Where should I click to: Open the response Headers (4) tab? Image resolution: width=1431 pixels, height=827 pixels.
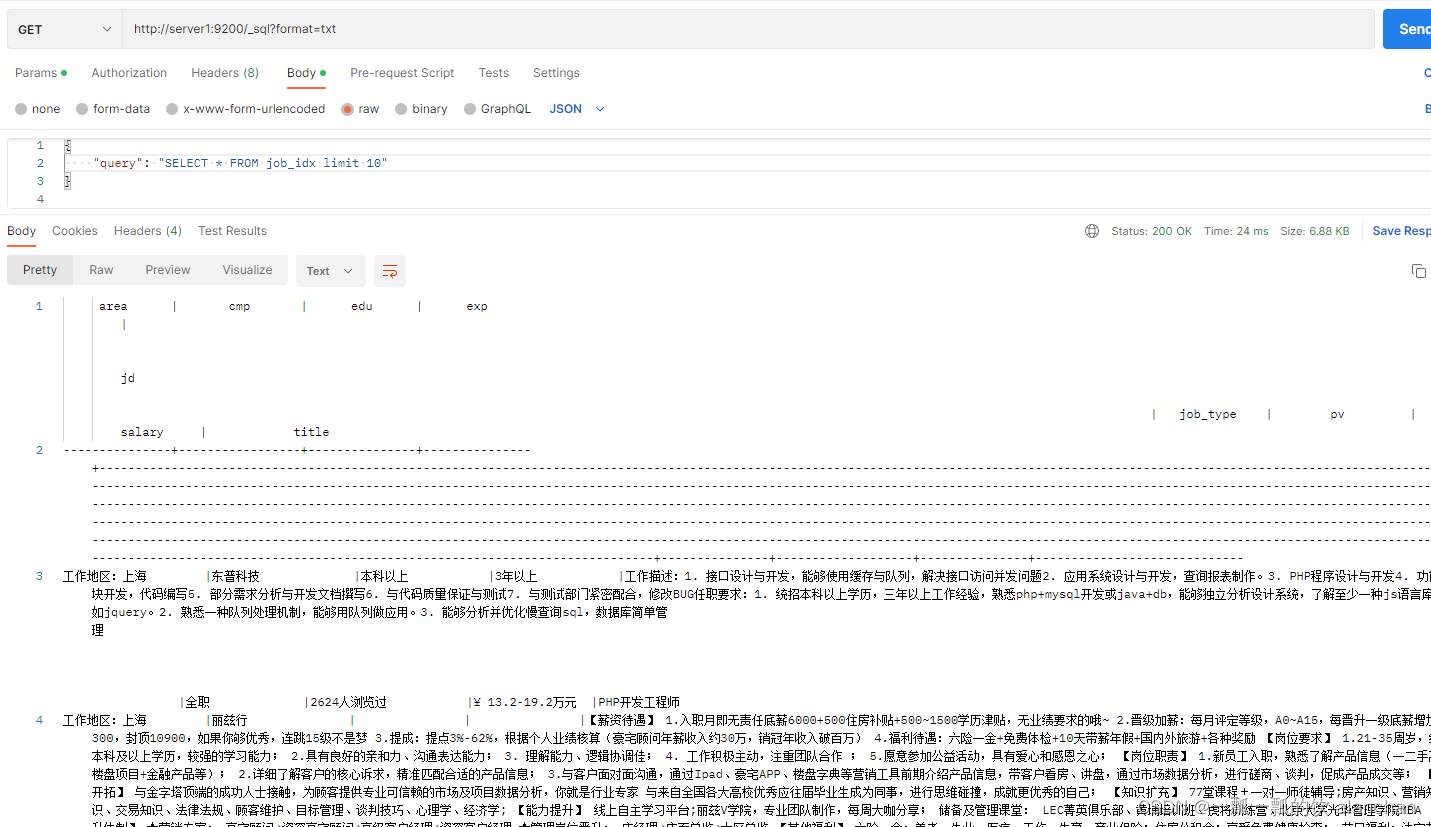(148, 231)
